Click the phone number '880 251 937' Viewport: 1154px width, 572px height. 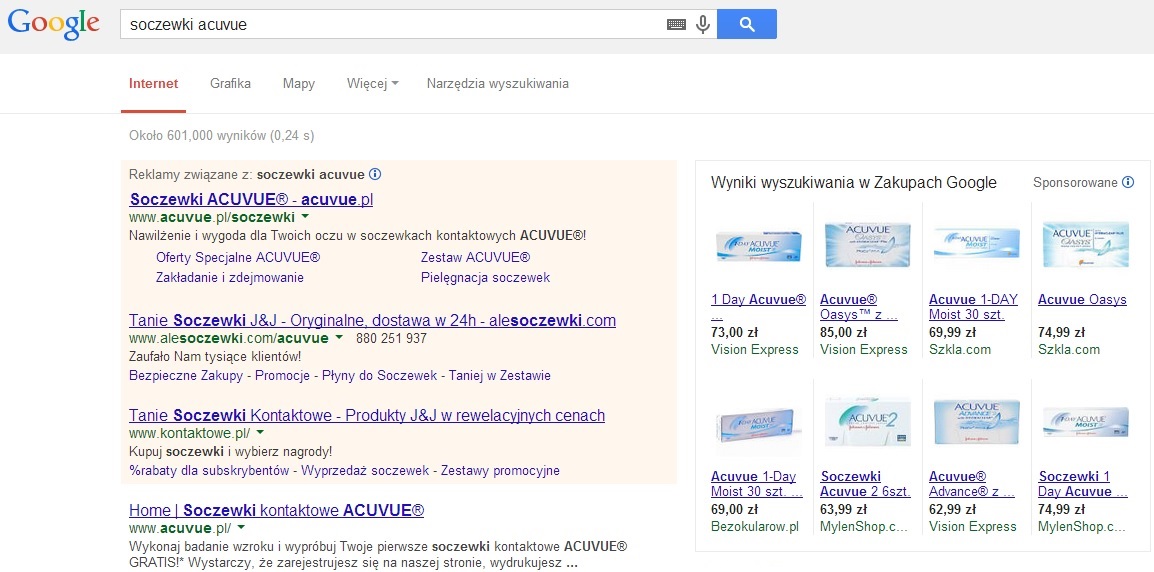(391, 339)
